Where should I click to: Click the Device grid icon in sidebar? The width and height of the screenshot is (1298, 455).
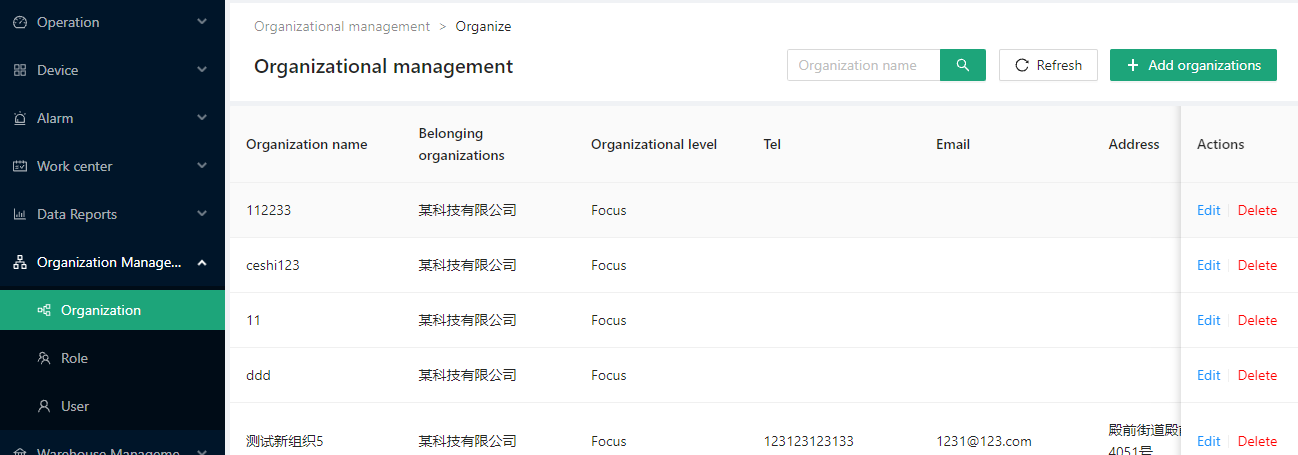[20, 70]
